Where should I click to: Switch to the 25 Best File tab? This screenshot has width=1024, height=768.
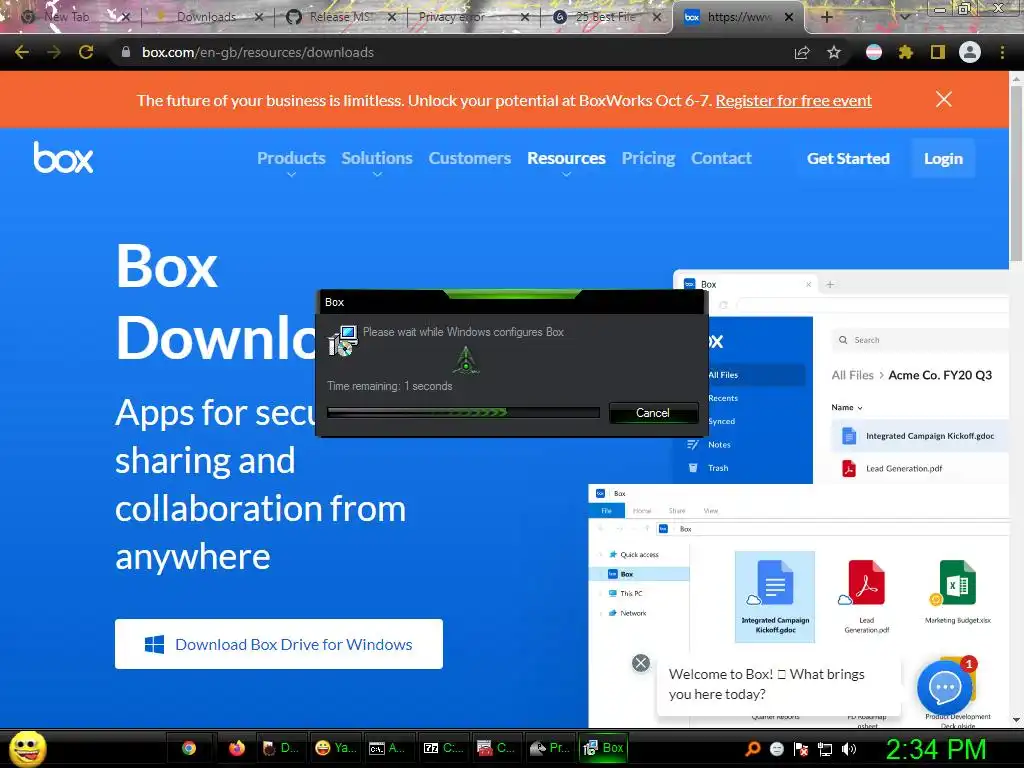pos(606,17)
